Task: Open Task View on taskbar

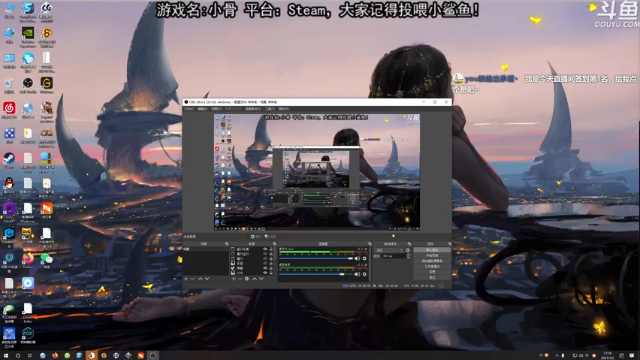Action: [x=30, y=356]
